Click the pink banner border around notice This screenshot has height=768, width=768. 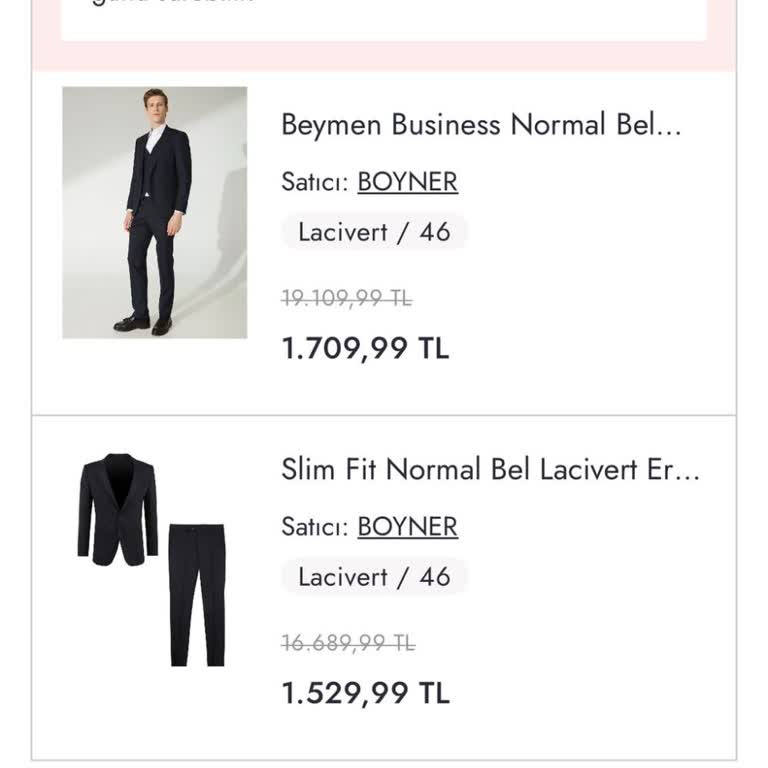tap(384, 56)
